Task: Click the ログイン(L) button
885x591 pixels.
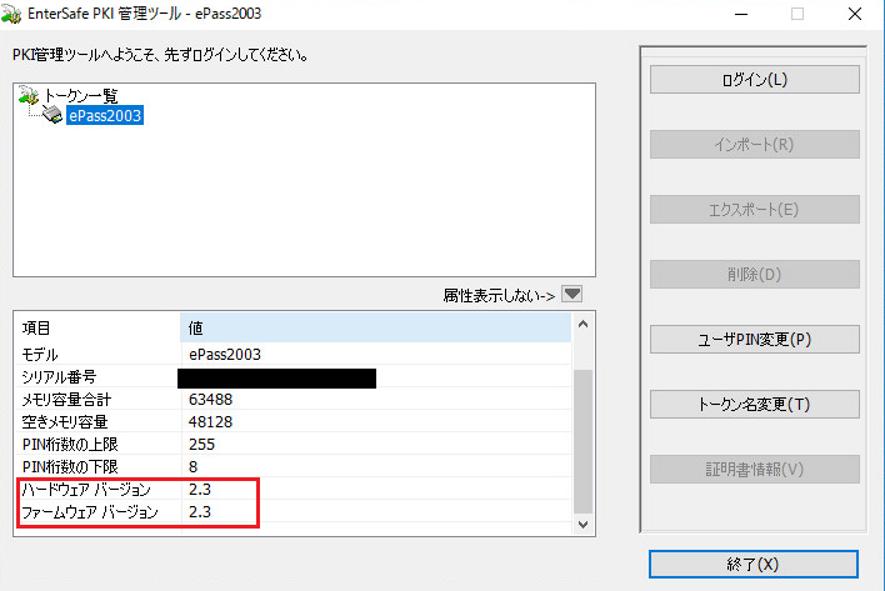Action: coord(754,80)
